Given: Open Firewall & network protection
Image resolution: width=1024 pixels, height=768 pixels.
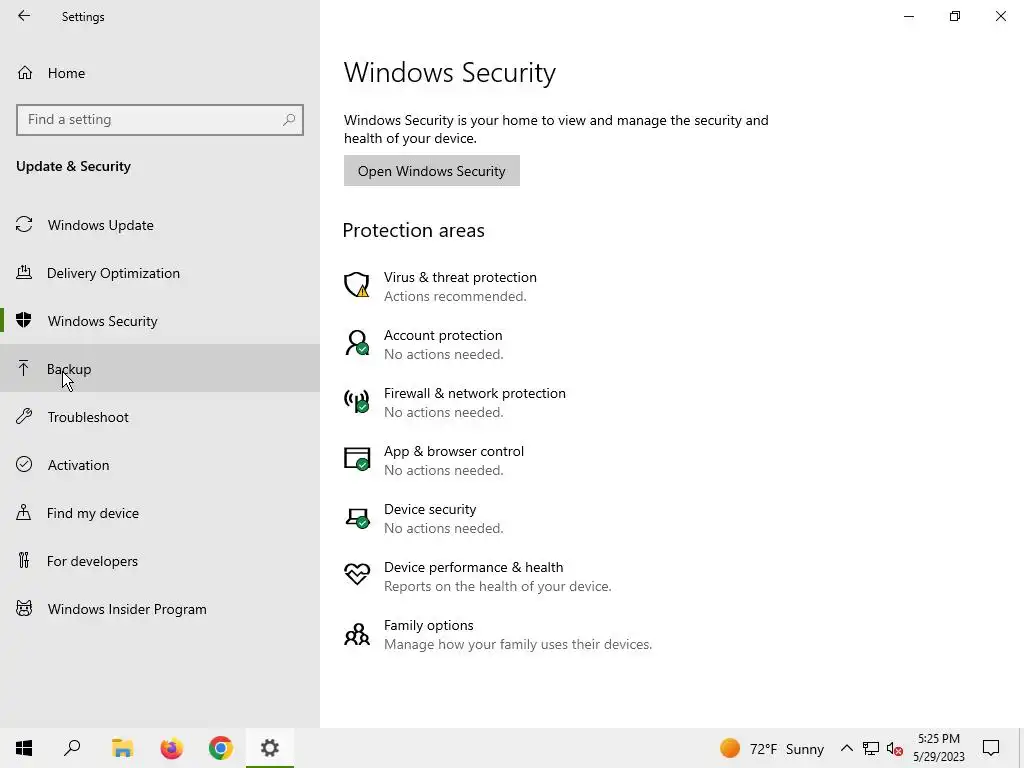Looking at the screenshot, I should click(475, 393).
